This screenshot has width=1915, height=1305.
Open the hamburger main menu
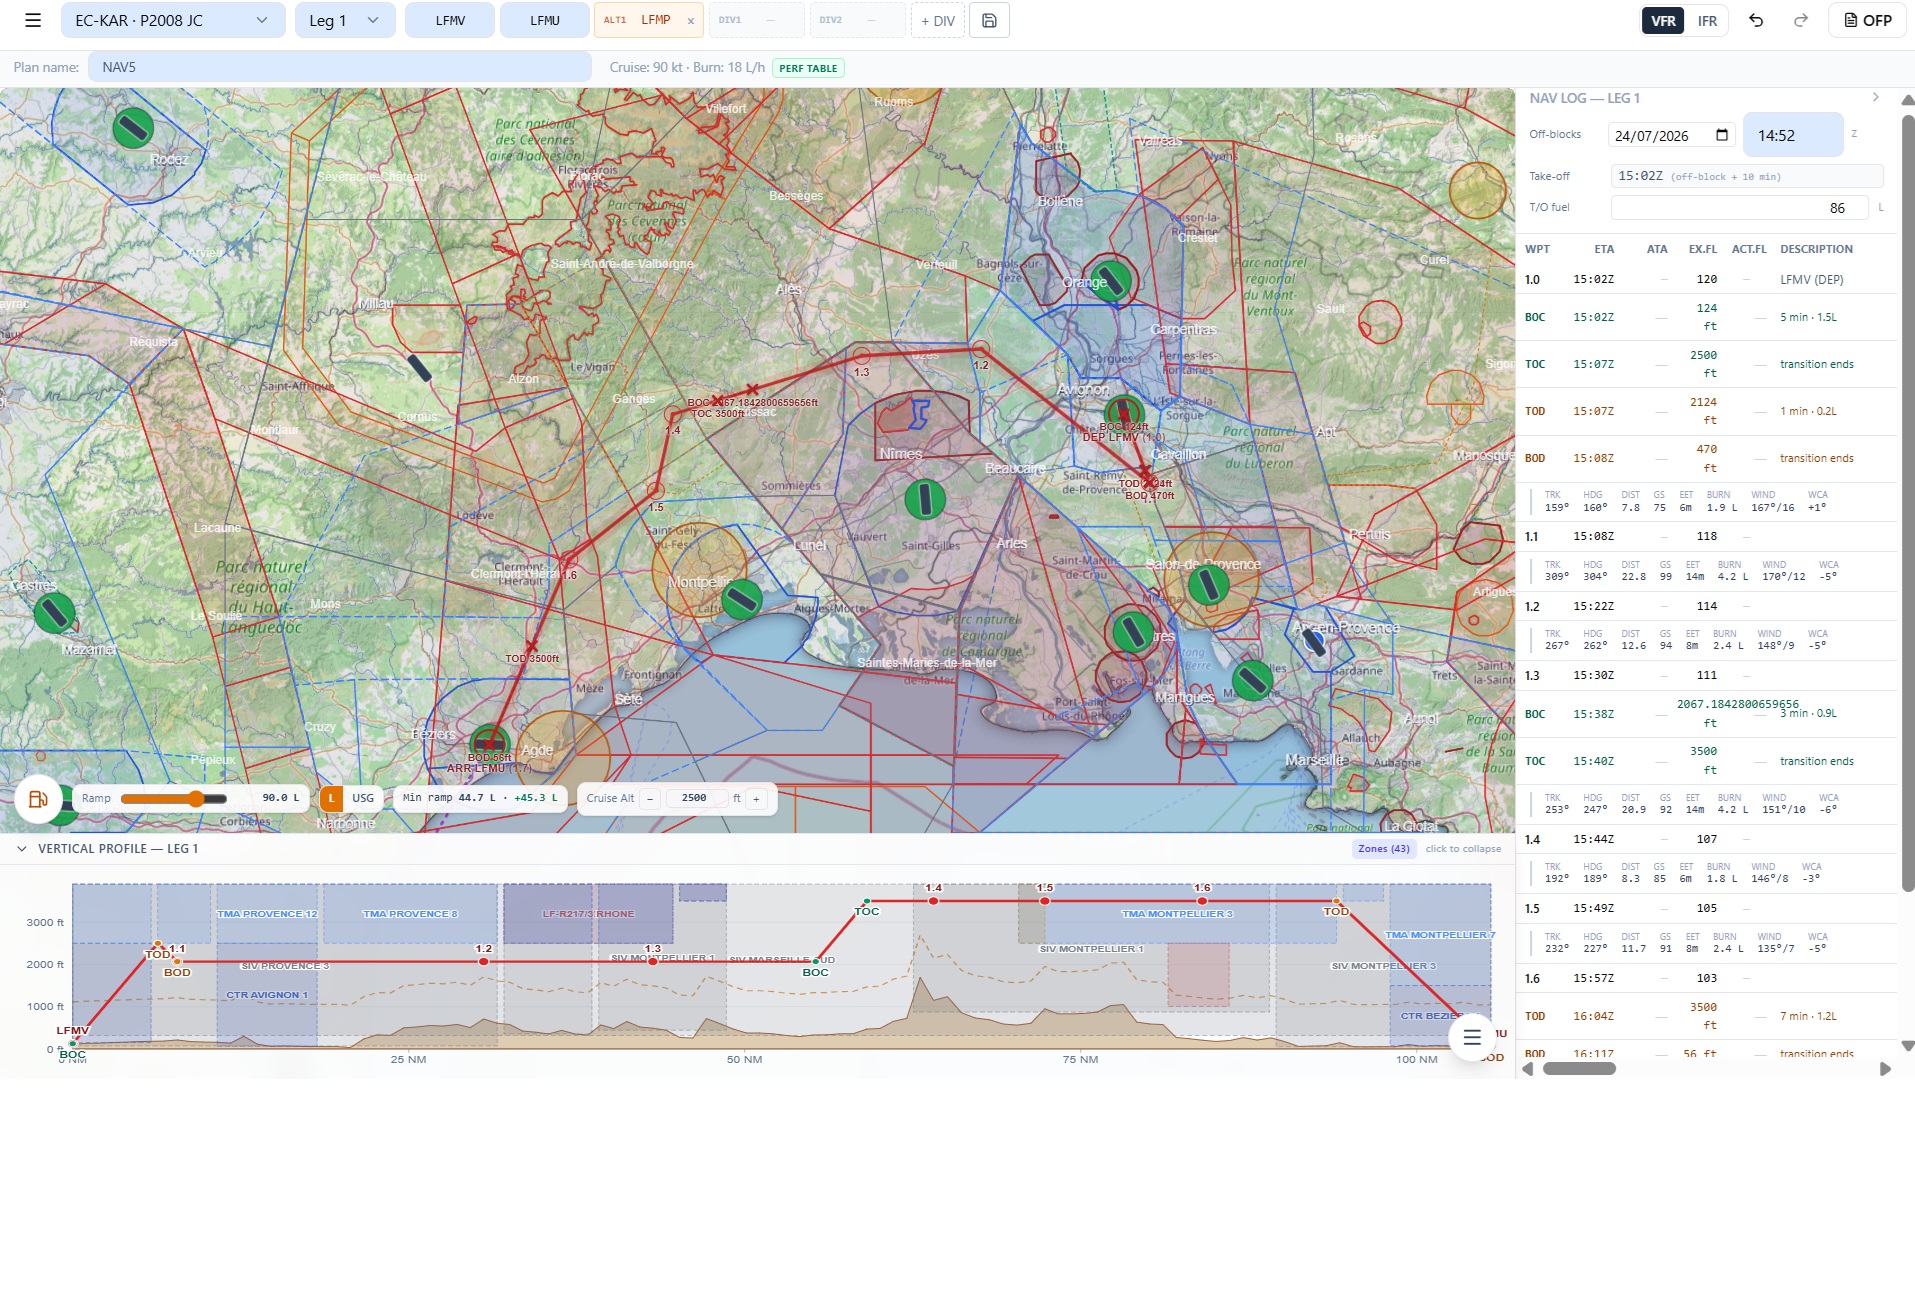pos(33,20)
